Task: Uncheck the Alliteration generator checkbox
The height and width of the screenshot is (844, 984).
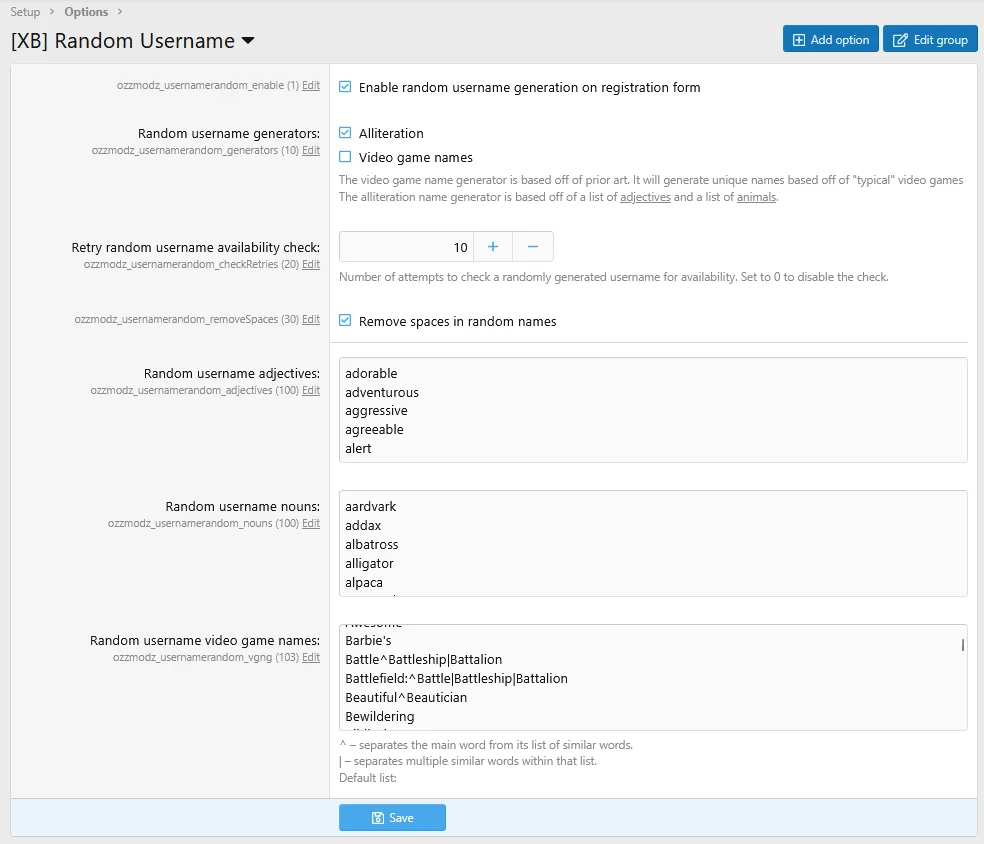Action: point(345,133)
